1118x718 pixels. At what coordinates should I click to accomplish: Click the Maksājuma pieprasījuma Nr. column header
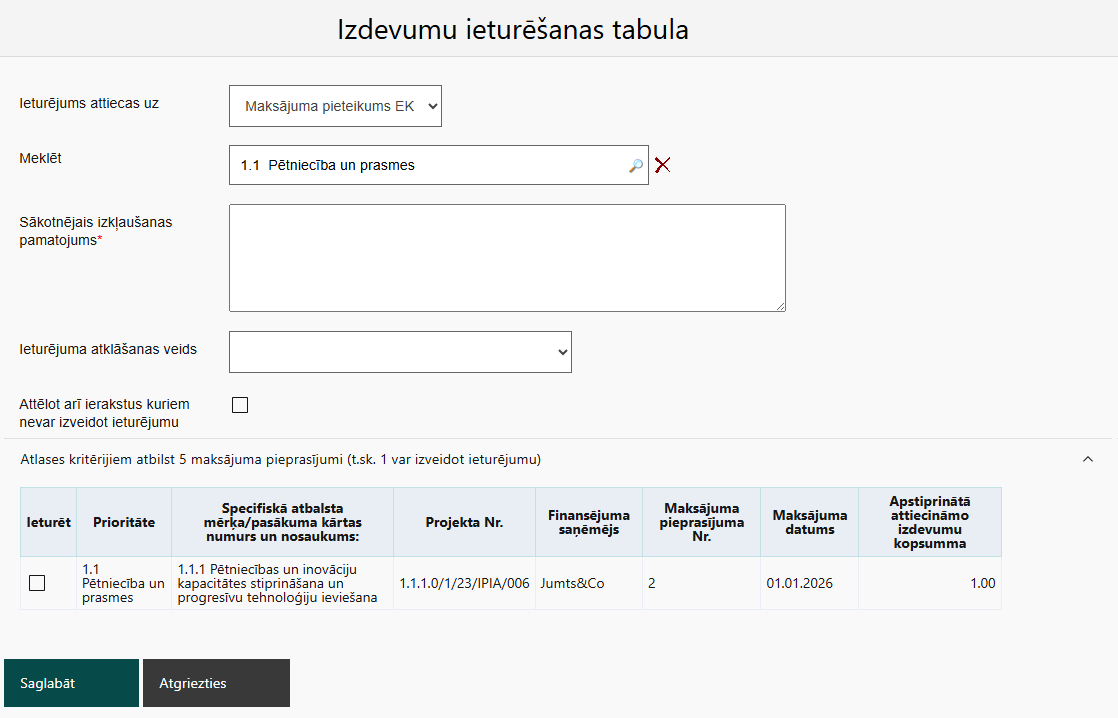pos(701,522)
